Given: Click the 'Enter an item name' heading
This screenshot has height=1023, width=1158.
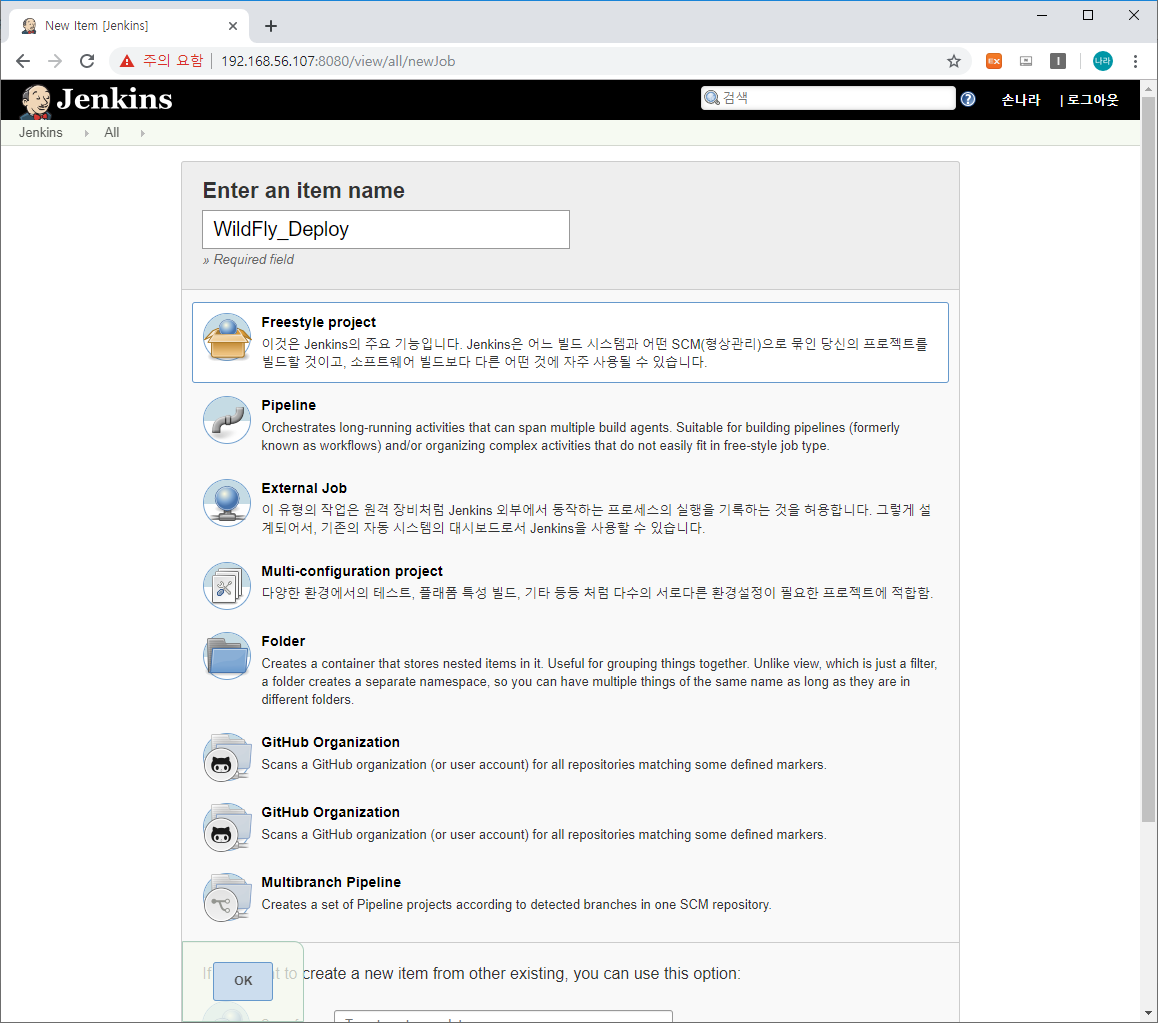Looking at the screenshot, I should (x=304, y=191).
